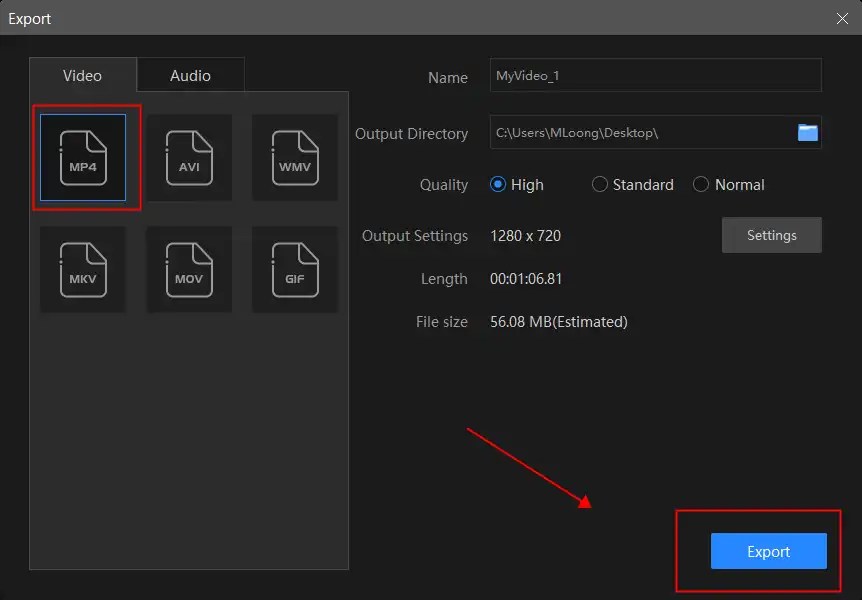Check the estimated file size label
The height and width of the screenshot is (600, 862).
[x=564, y=322]
